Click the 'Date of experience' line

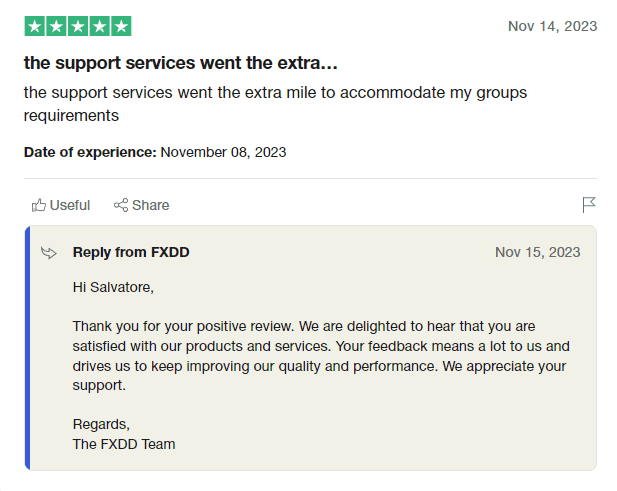coord(155,152)
